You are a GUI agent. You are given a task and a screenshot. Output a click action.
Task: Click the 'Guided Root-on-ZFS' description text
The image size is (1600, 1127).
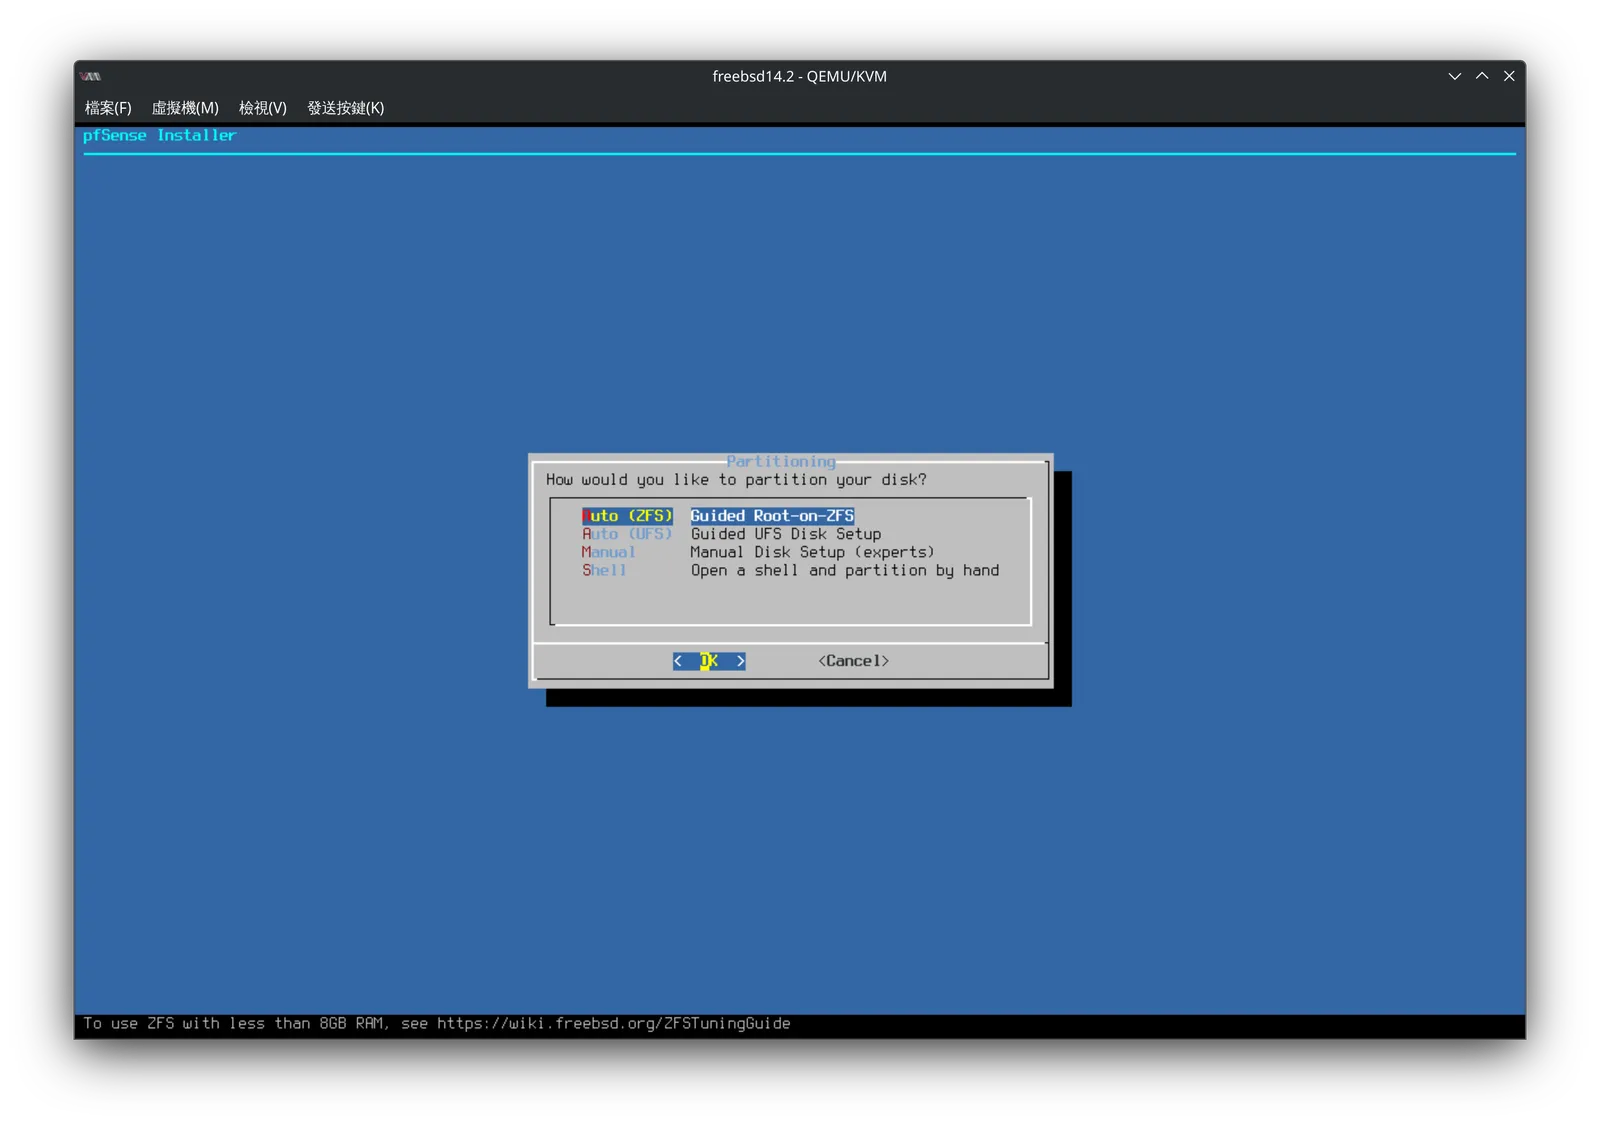[772, 516]
